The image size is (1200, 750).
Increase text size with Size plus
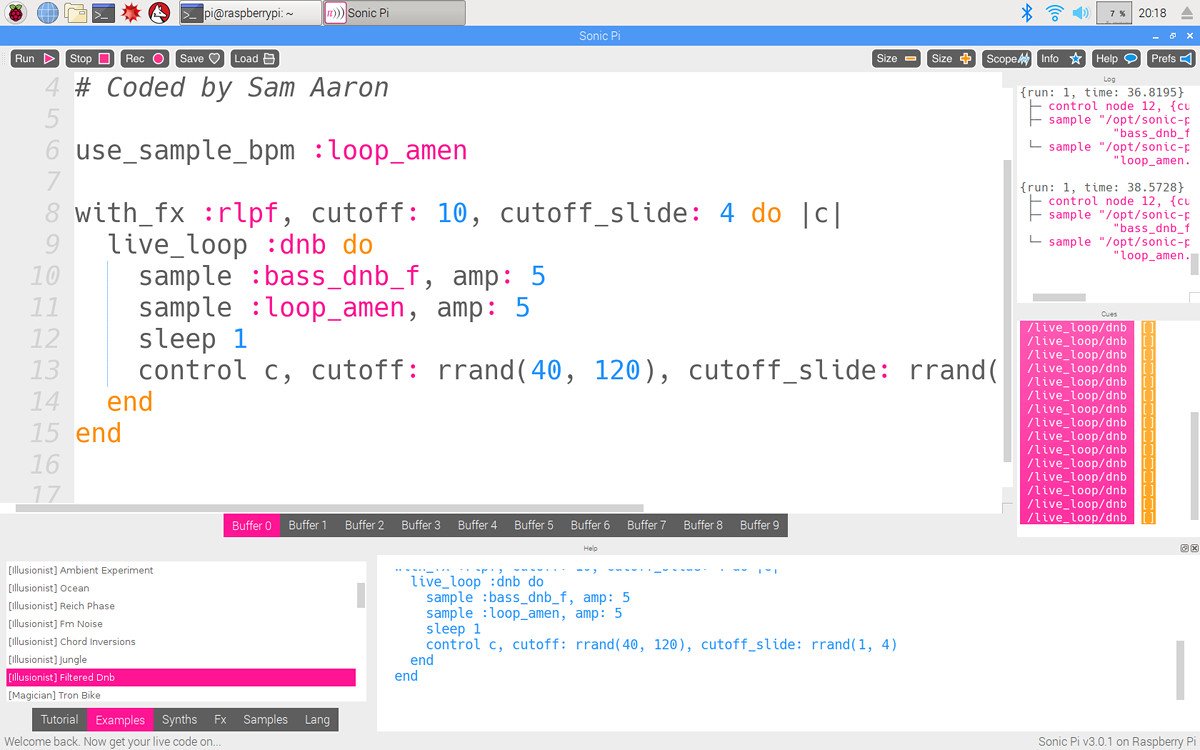[951, 59]
